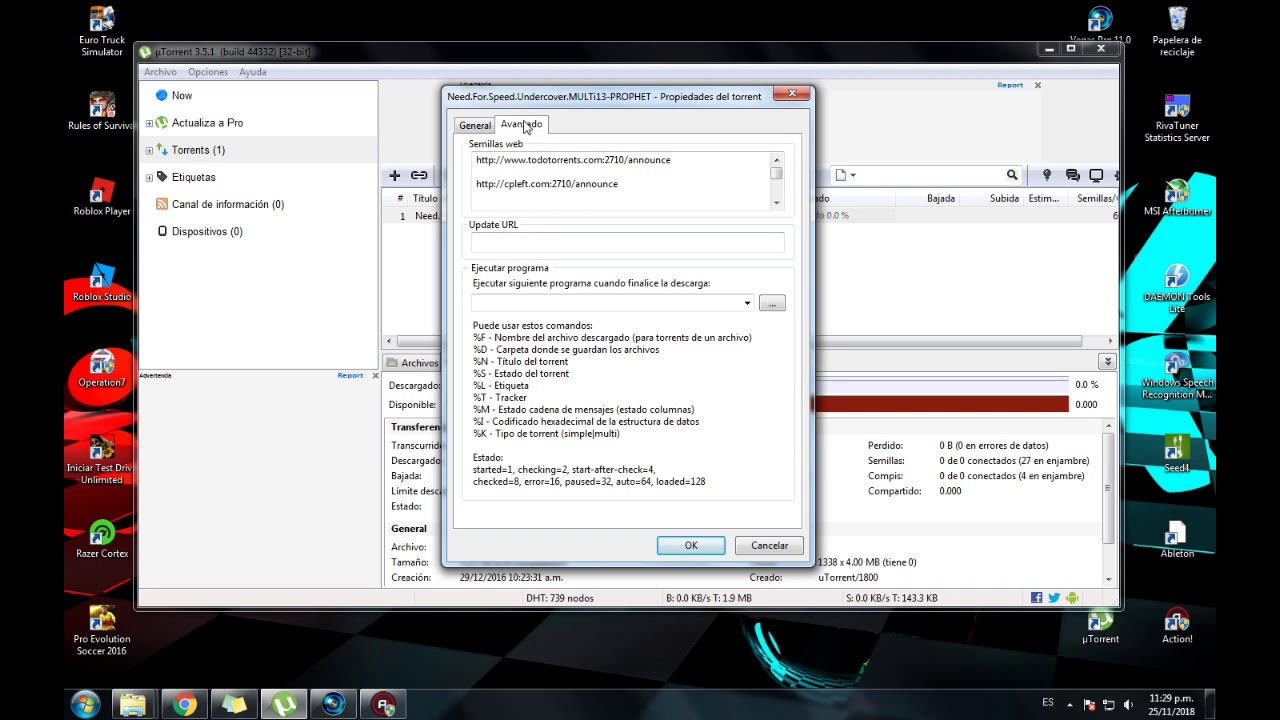This screenshot has width=1280, height=720.
Task: Open the document dropdown in uTorrent toolbar
Action: click(846, 175)
